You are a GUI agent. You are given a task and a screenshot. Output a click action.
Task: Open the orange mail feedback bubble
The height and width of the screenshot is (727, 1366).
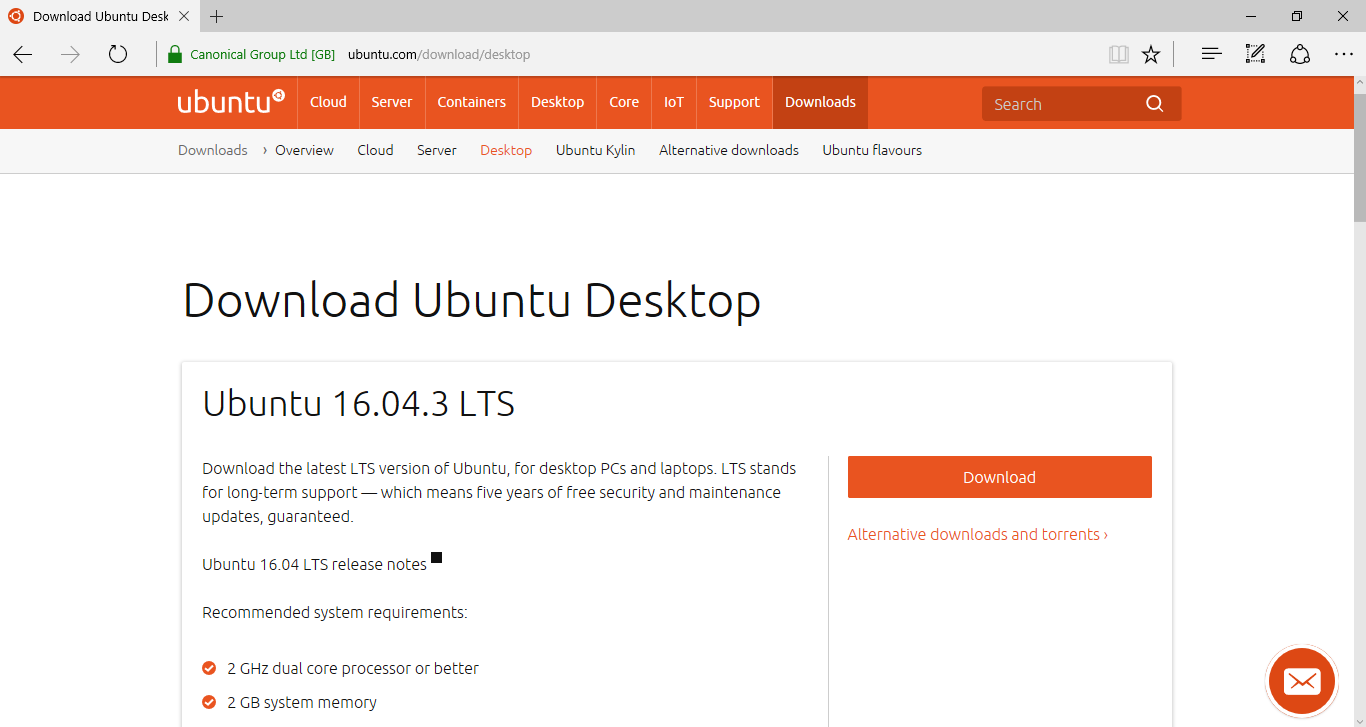1302,682
